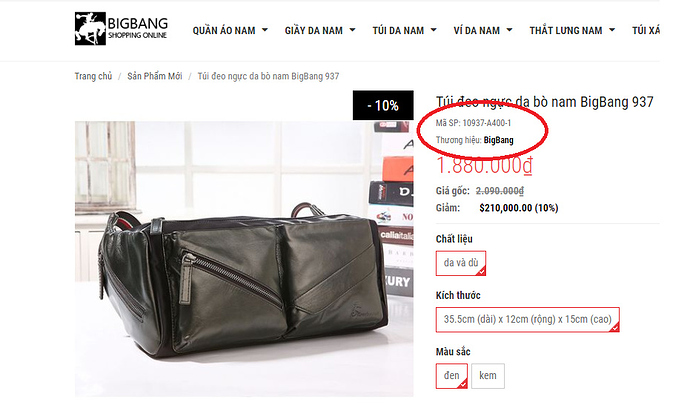Select material option da và dù

point(461,263)
